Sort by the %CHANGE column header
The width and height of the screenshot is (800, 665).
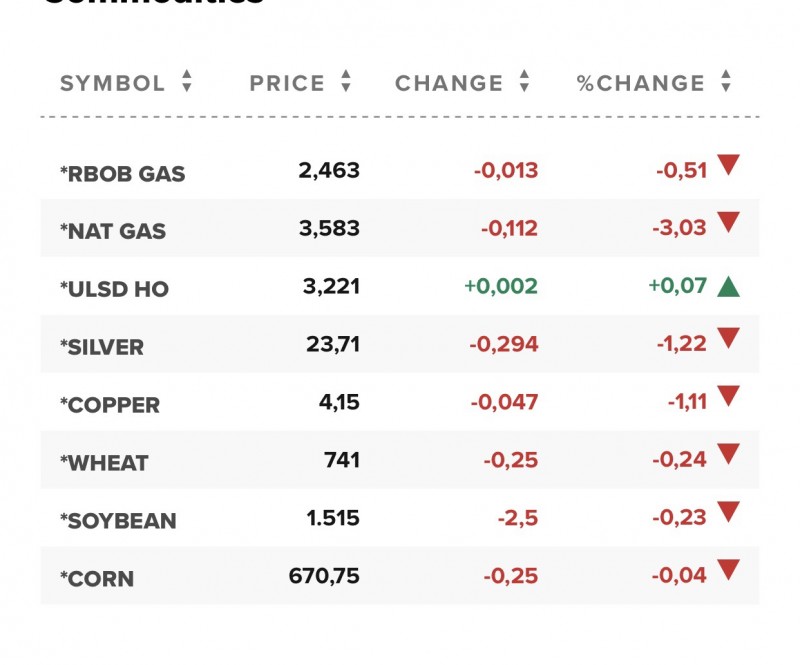(x=641, y=83)
